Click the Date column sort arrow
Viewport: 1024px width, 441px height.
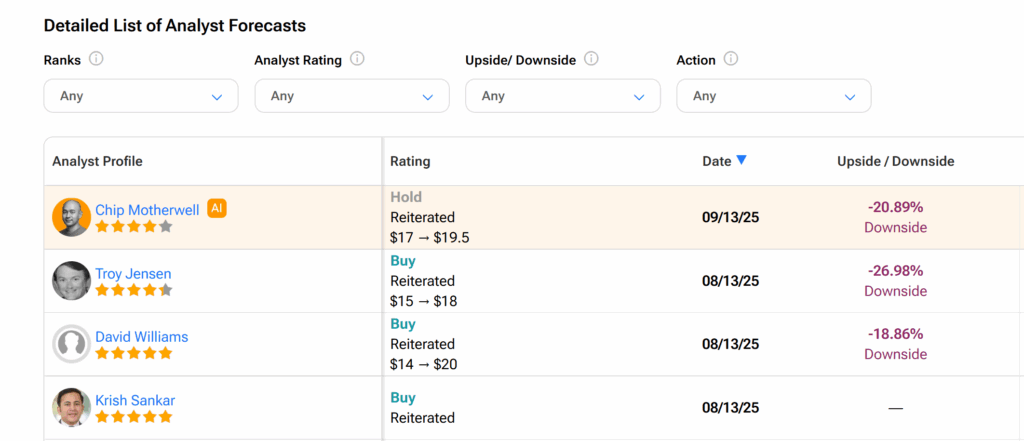point(741,160)
